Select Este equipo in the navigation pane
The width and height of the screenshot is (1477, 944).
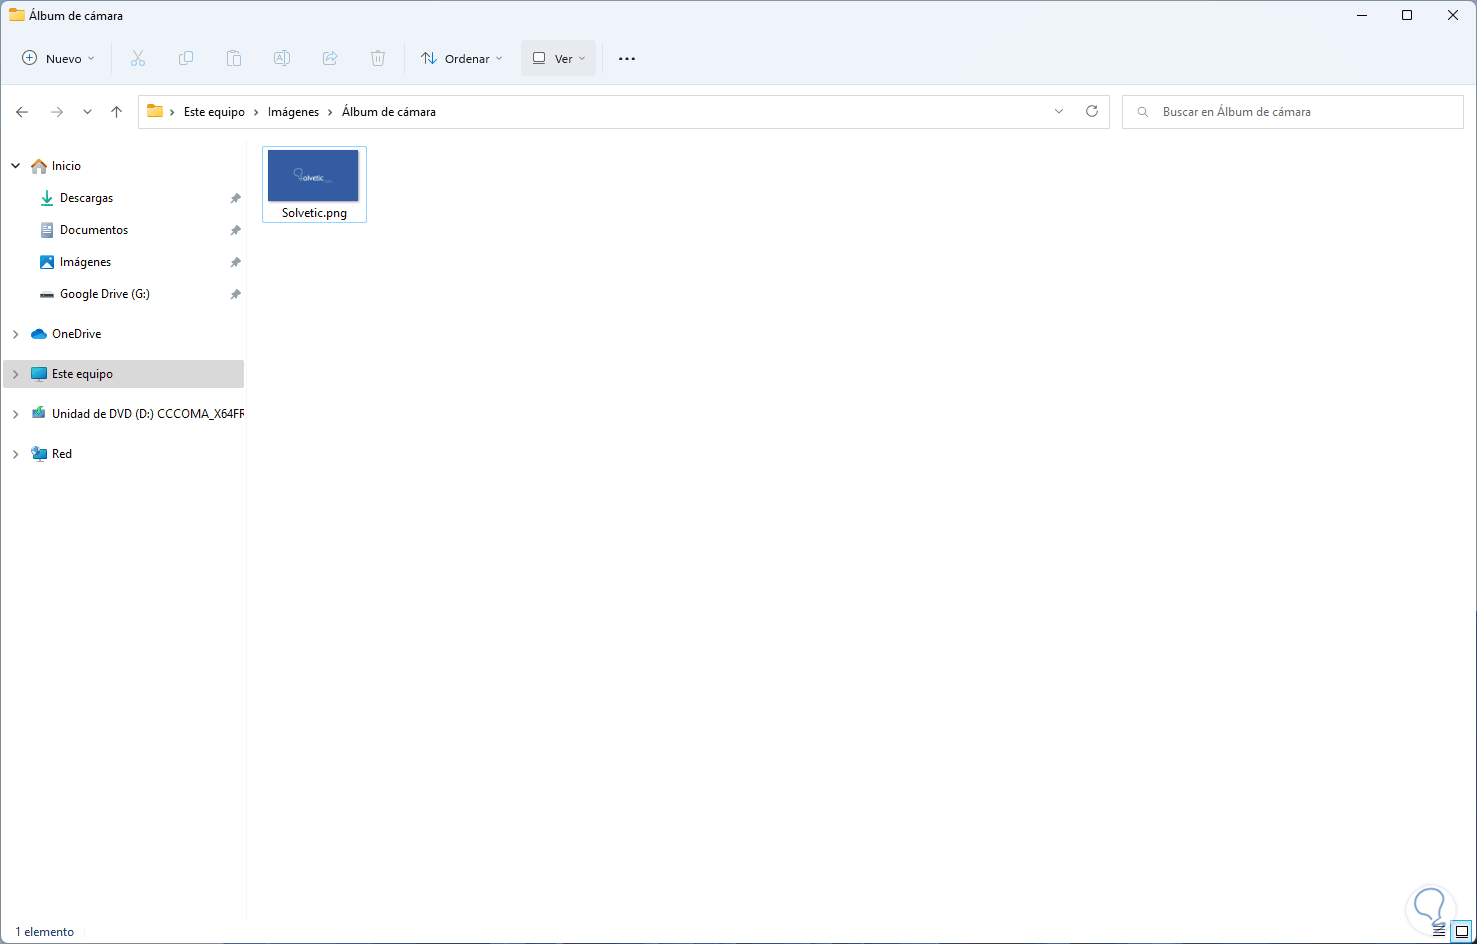124,374
